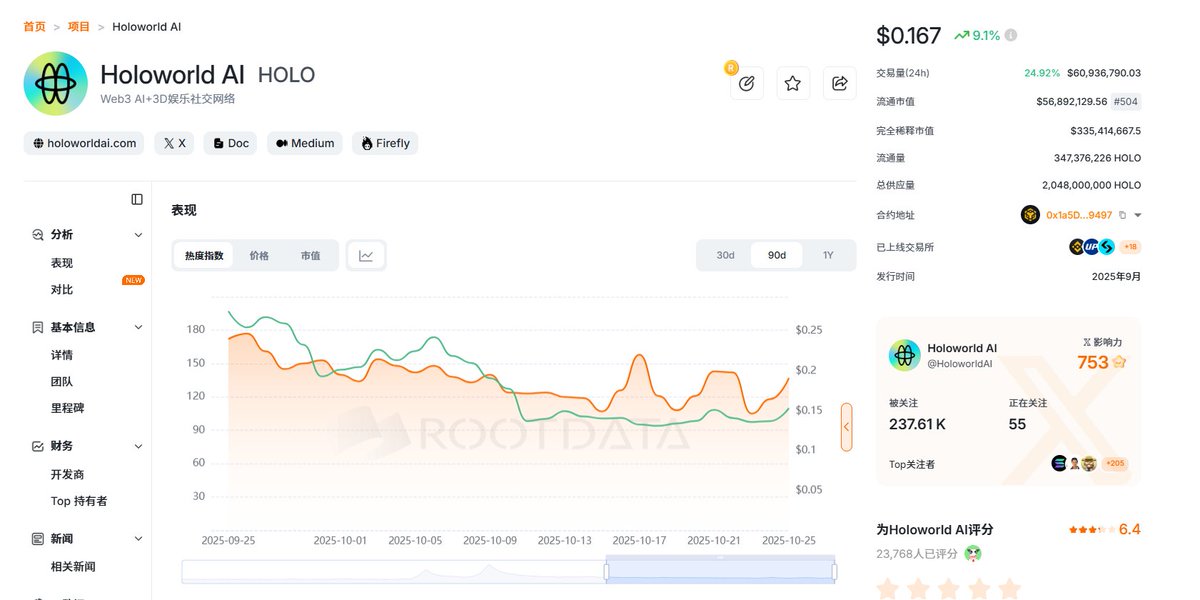1200x600 pixels.
Task: Click the info icon beside 9.1%
Action: tap(1011, 36)
